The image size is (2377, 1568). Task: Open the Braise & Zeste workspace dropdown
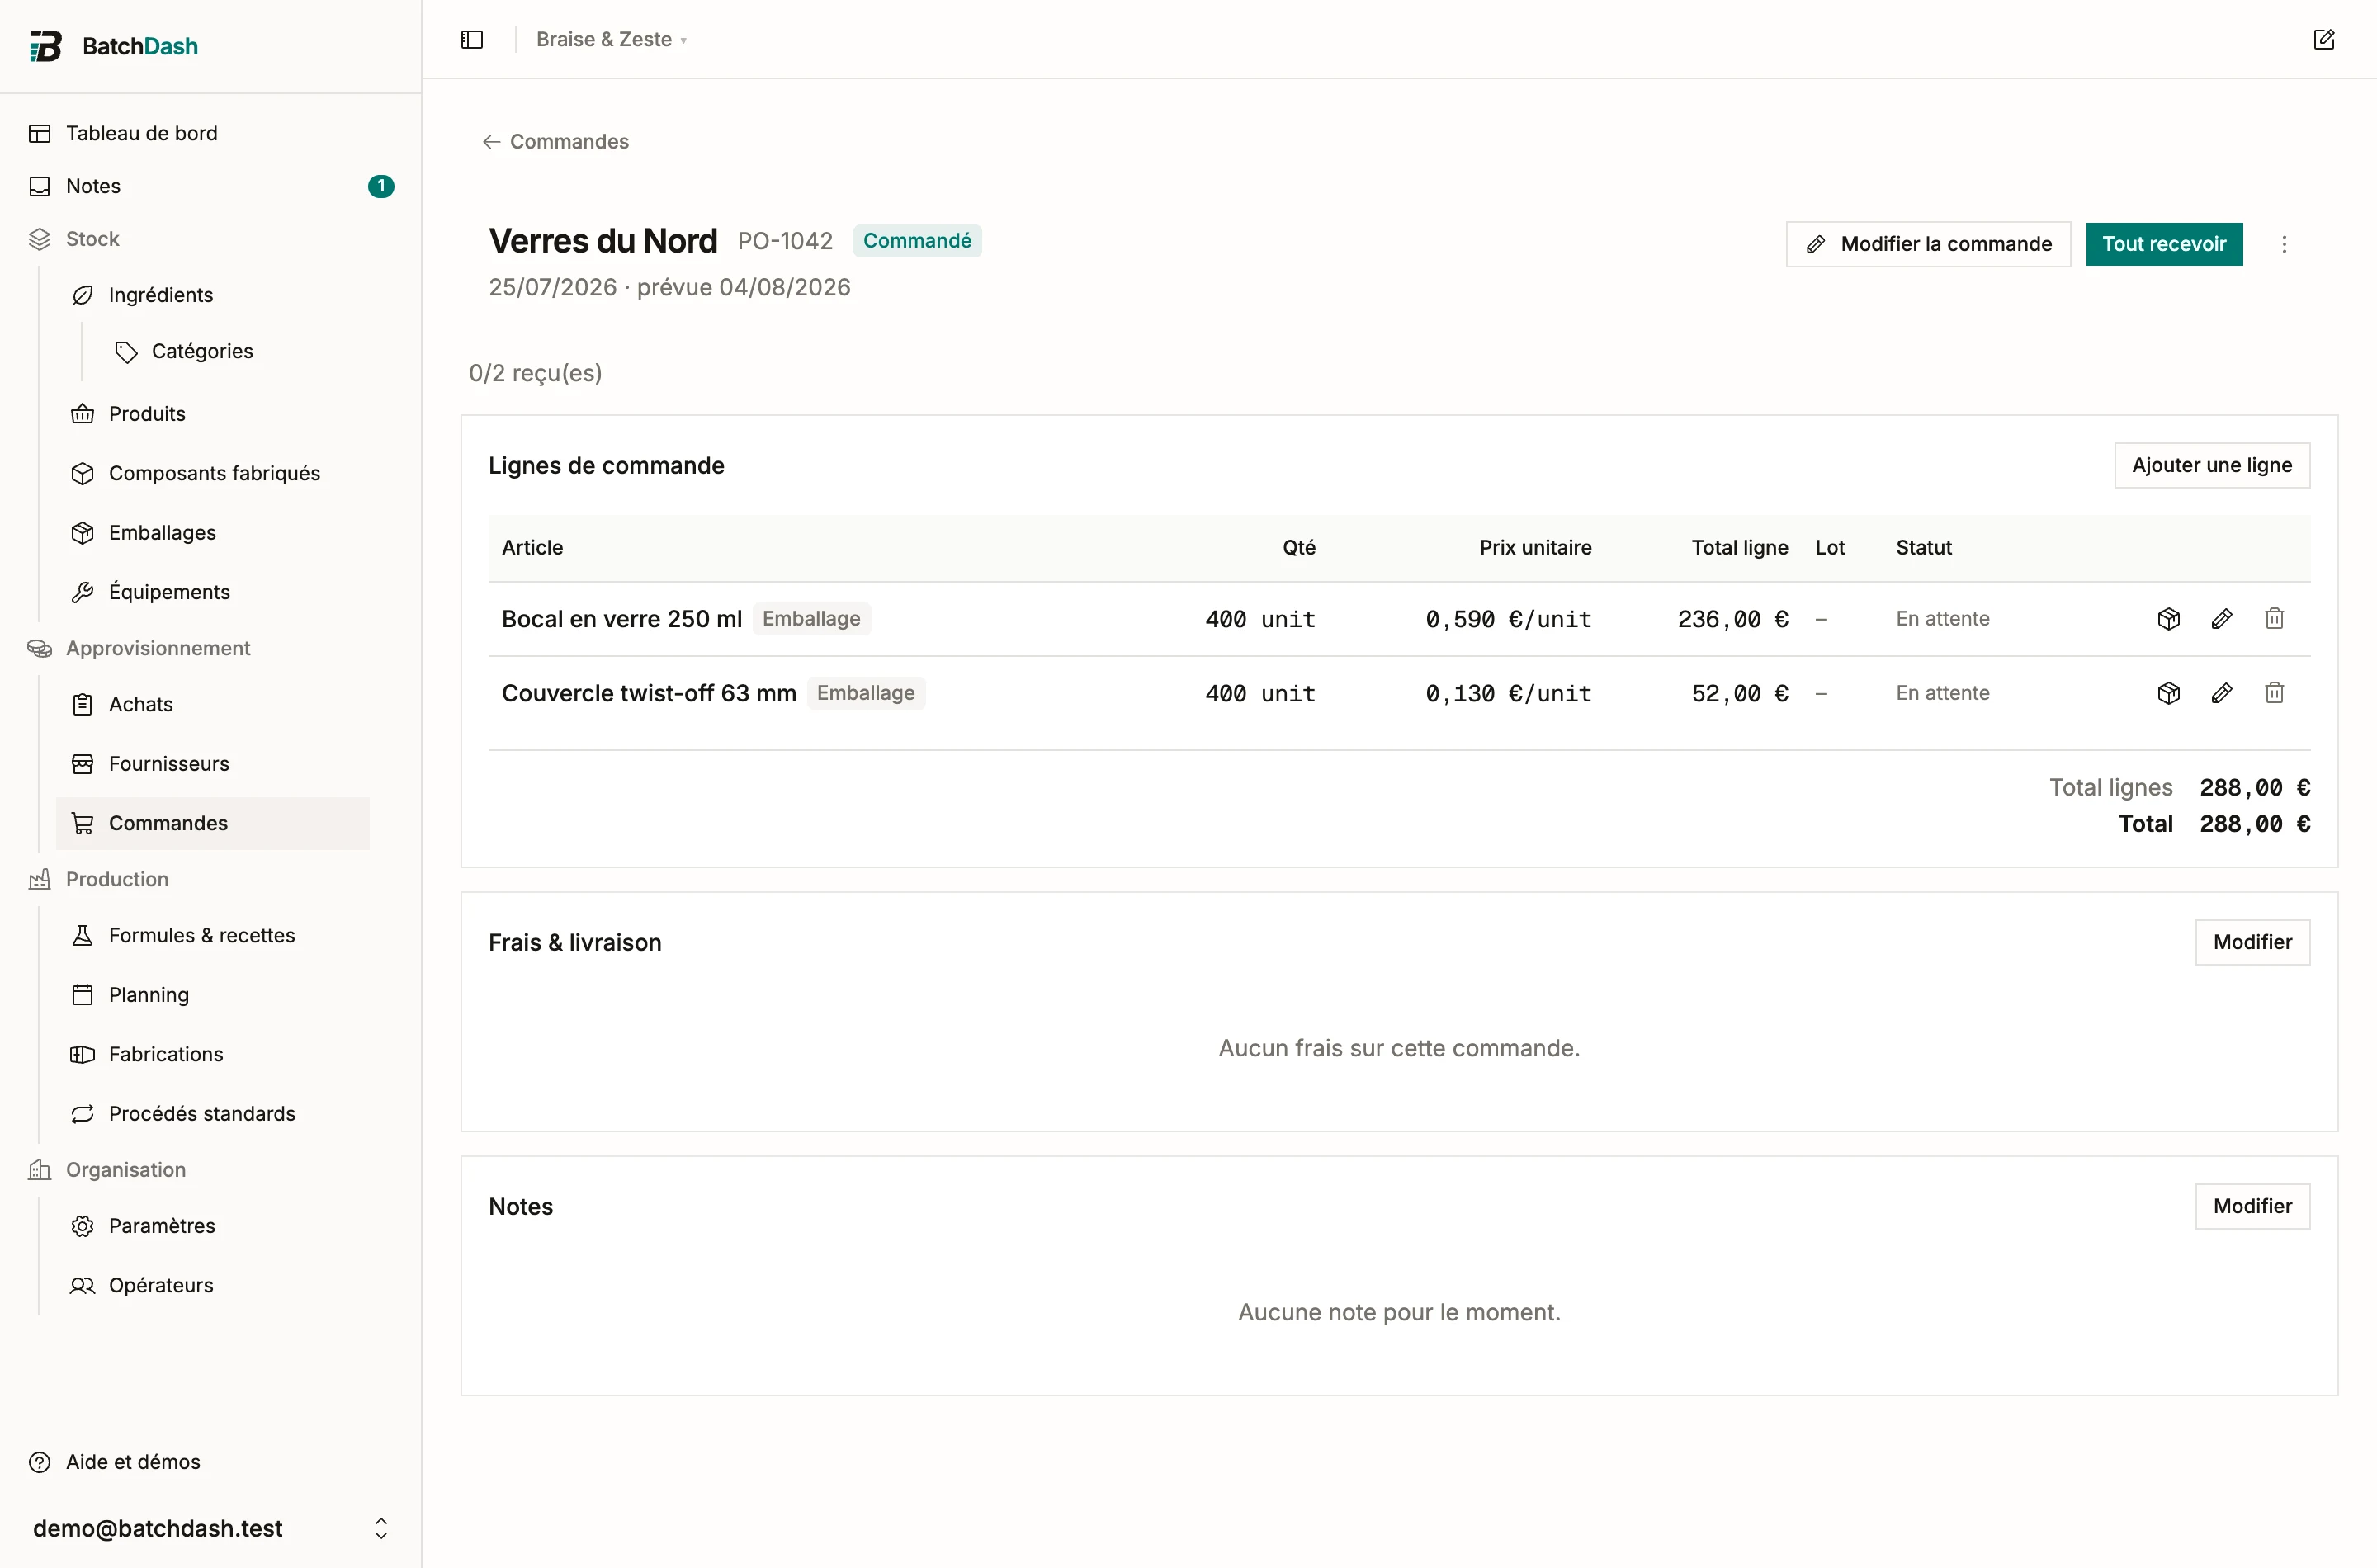[x=611, y=39]
